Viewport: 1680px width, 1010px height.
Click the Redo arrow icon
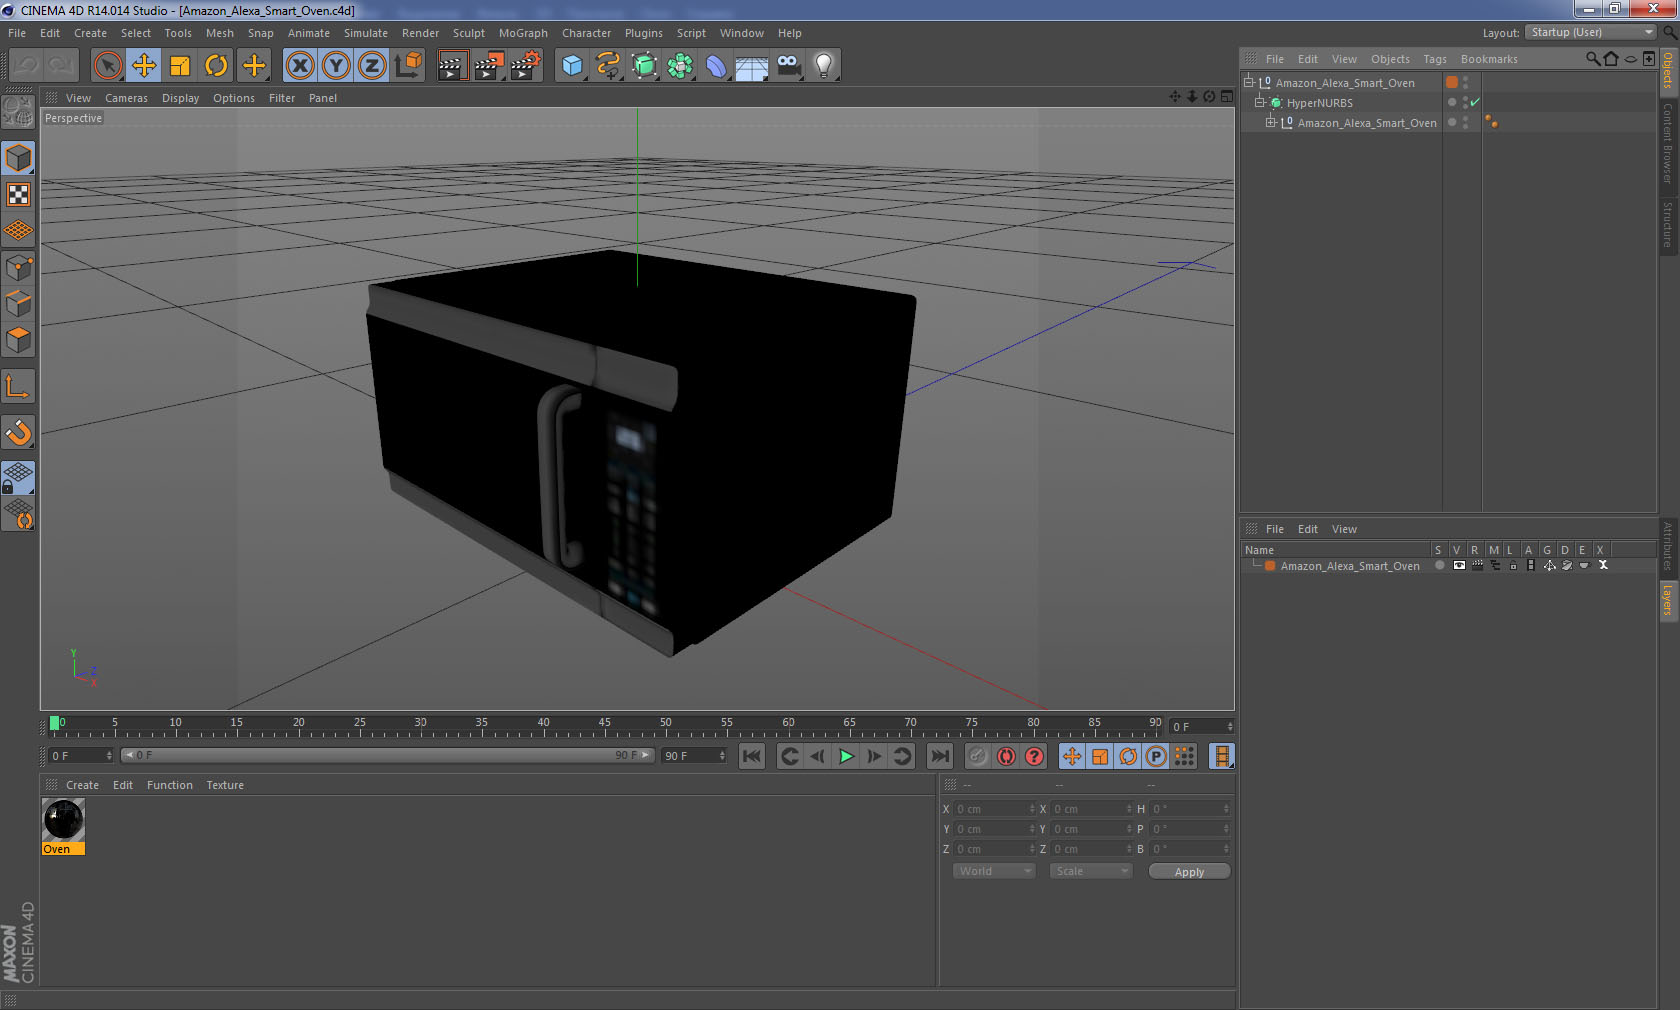(60, 66)
